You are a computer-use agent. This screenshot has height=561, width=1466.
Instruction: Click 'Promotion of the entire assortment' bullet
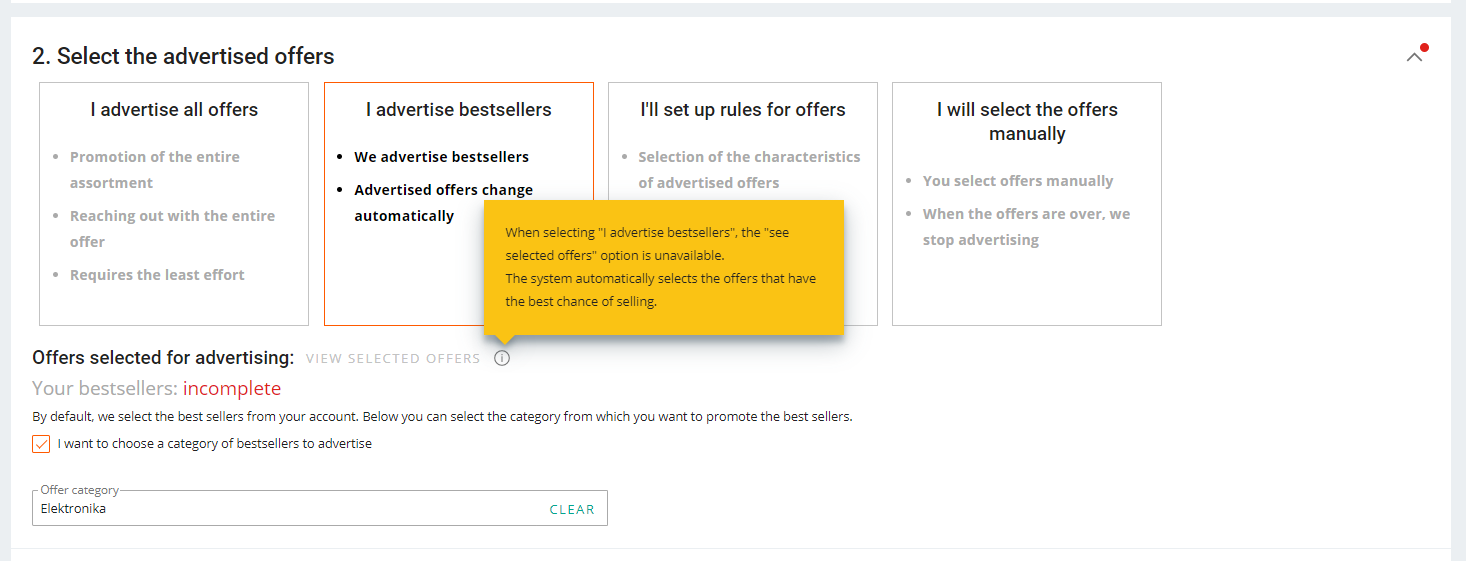tap(155, 170)
